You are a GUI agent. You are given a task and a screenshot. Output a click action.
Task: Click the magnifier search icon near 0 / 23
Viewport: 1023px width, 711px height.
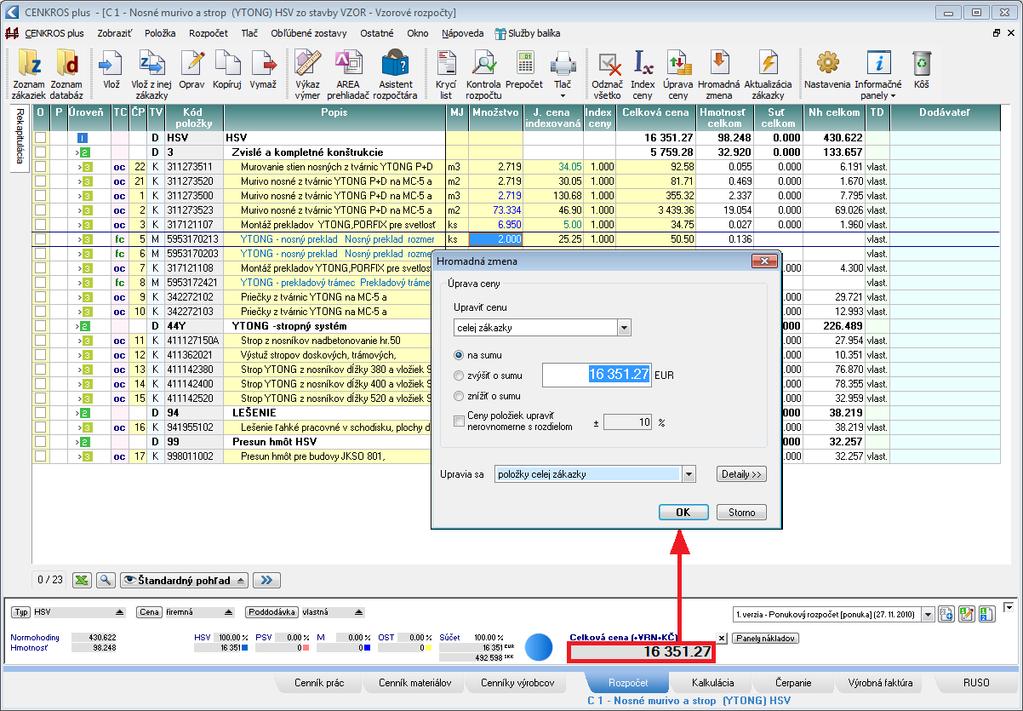105,580
